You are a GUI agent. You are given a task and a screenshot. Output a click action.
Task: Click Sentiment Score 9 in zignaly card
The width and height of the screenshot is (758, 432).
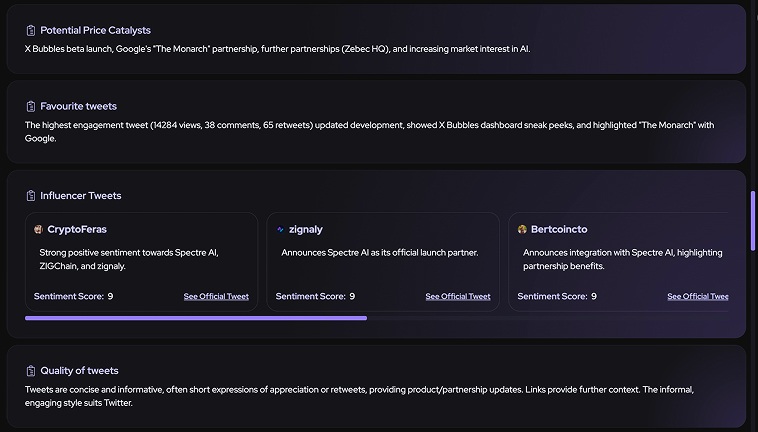tap(315, 297)
